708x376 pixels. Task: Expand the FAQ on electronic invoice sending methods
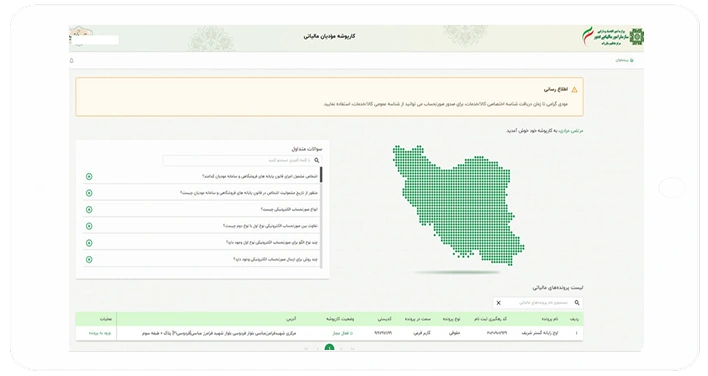(89, 260)
